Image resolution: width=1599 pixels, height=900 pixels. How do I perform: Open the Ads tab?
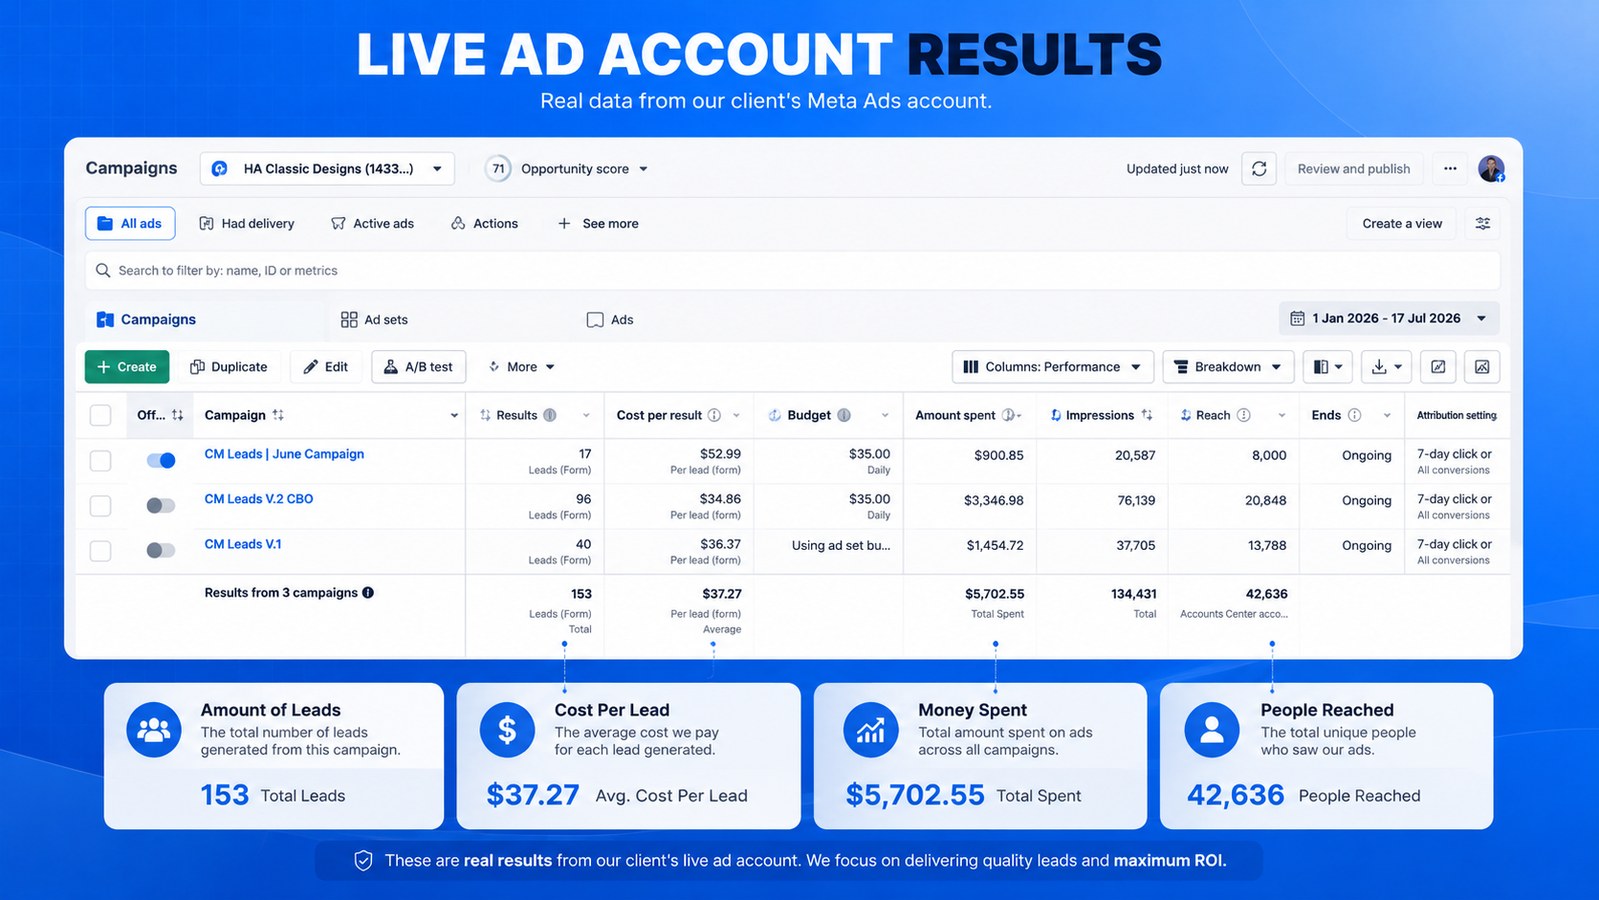[610, 320]
